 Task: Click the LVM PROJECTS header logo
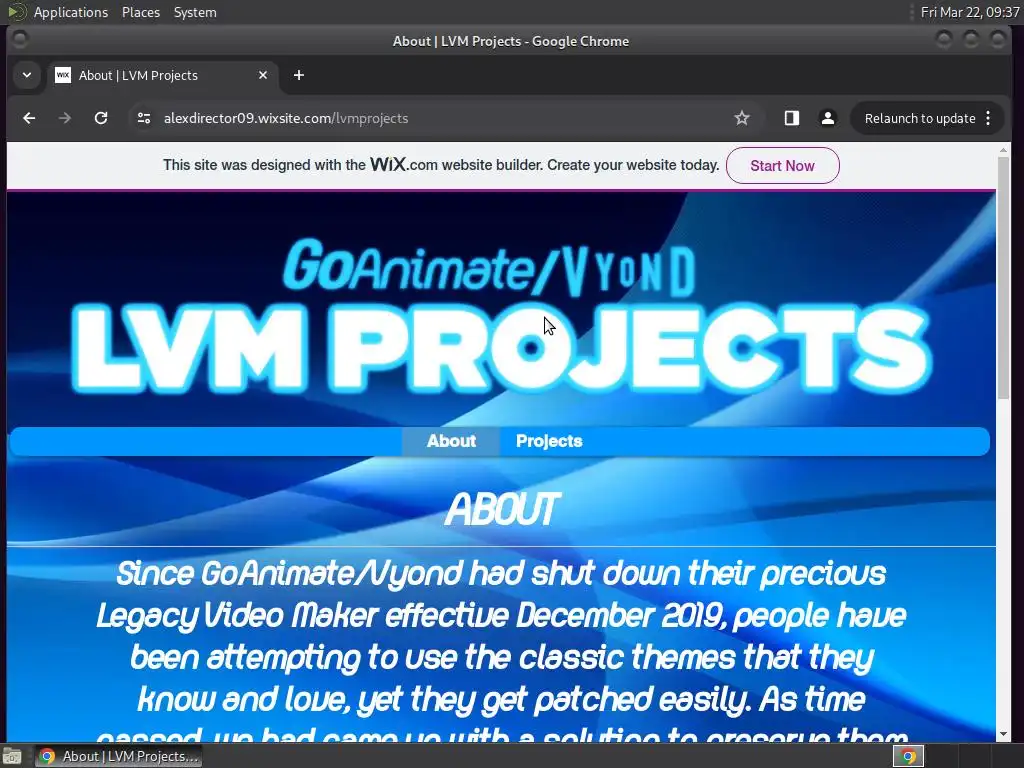click(502, 348)
